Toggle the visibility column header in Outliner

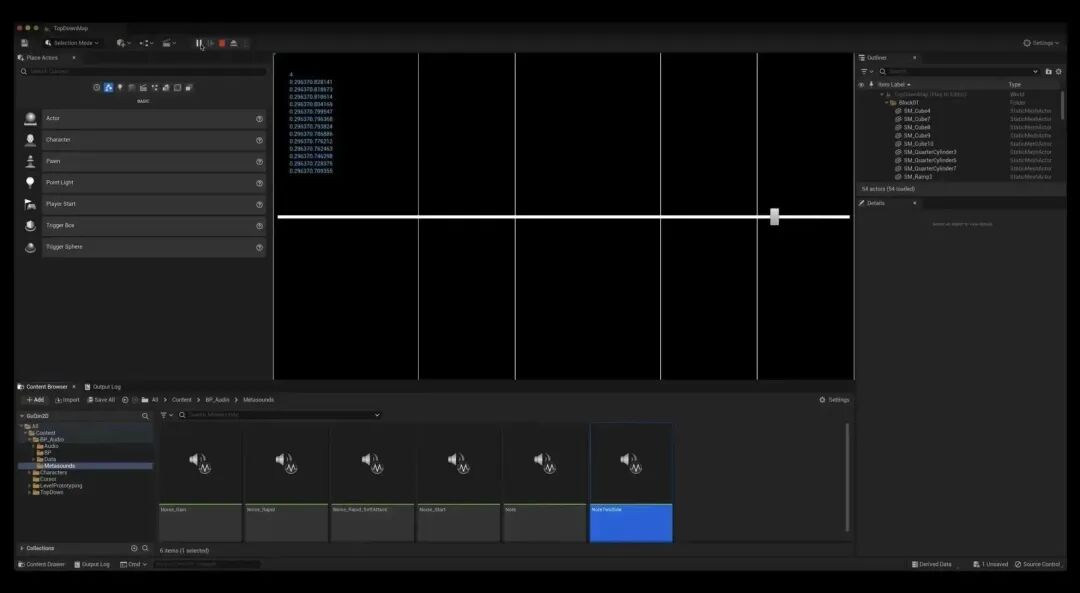pos(861,85)
